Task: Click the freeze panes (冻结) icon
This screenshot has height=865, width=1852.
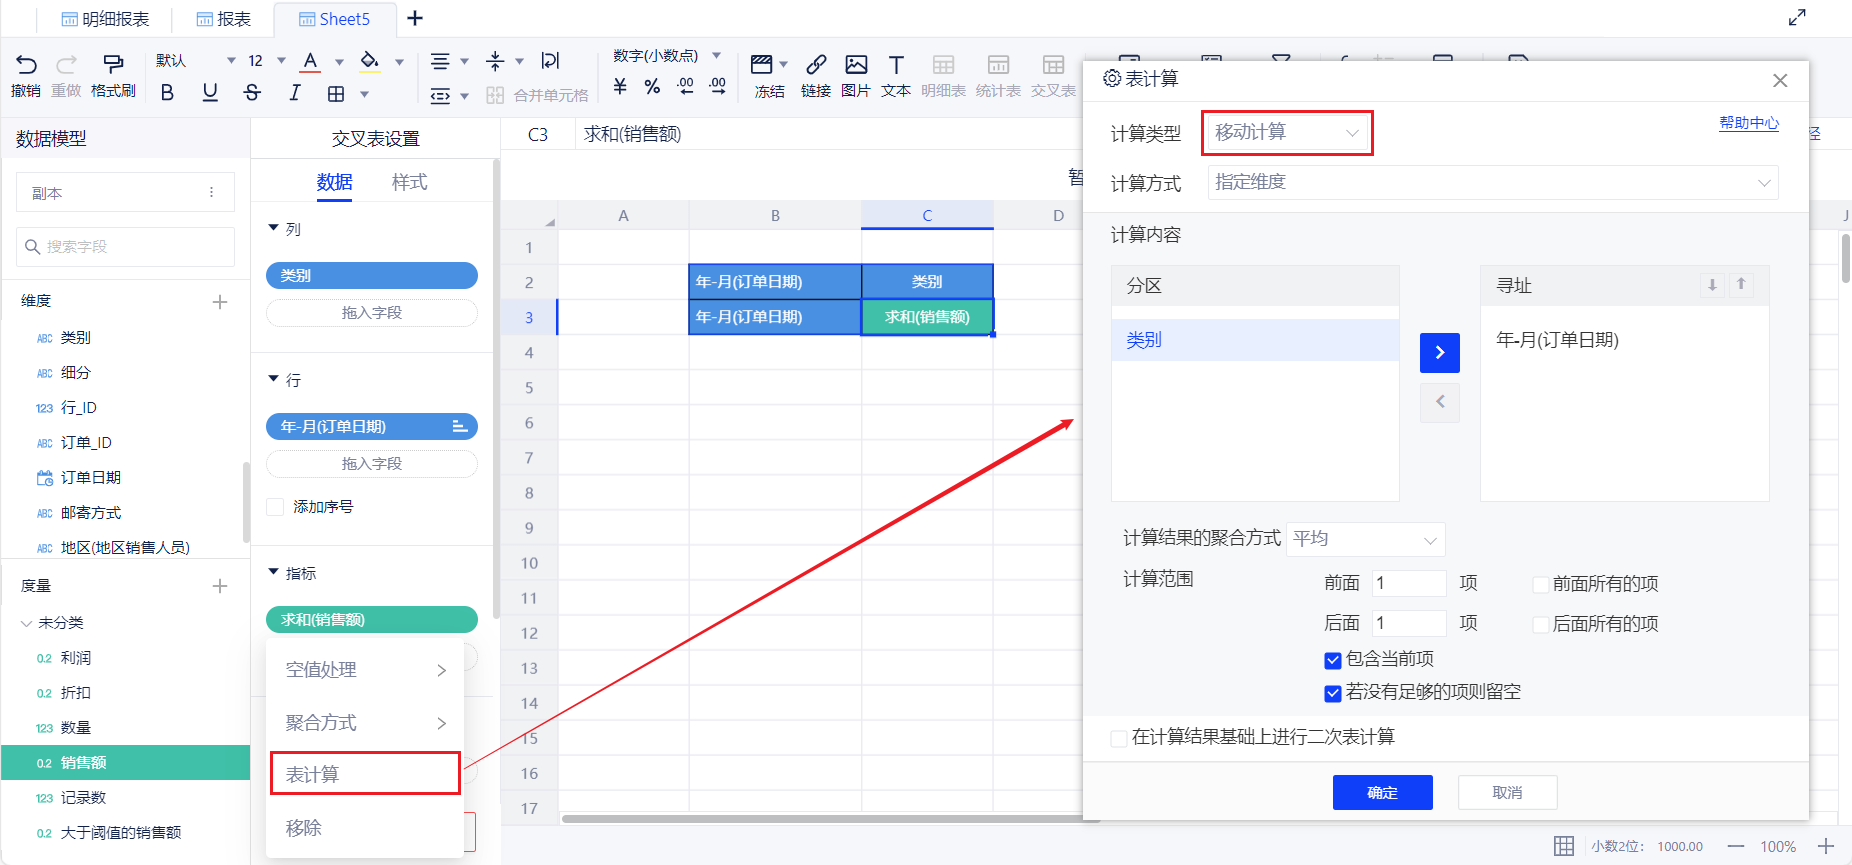Action: pyautogui.click(x=763, y=66)
